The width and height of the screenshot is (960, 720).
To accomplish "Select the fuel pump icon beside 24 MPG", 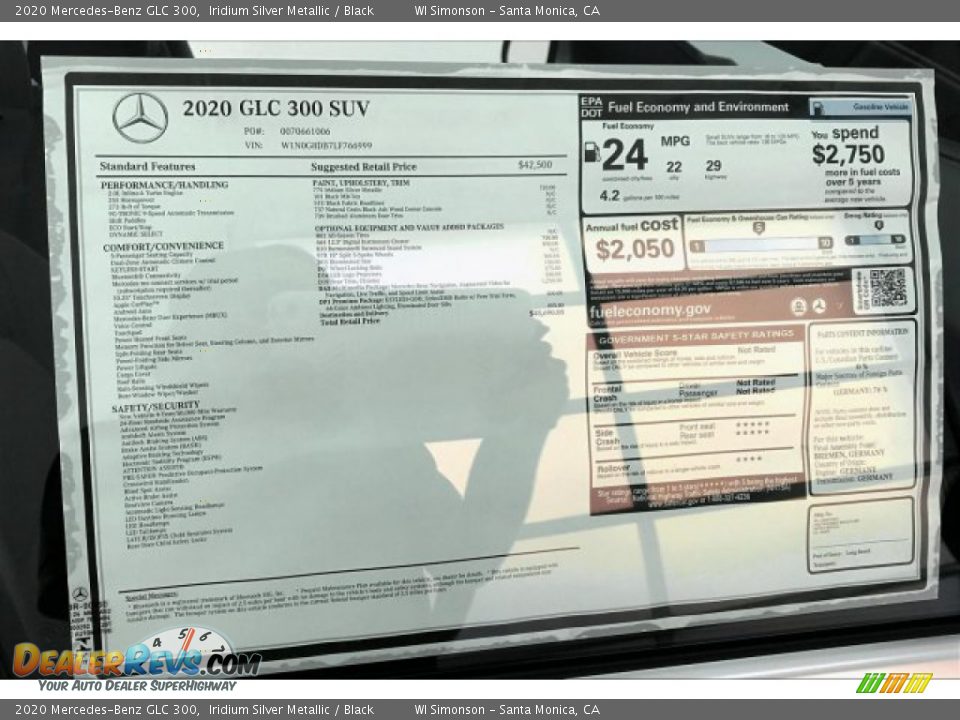I will [x=590, y=152].
